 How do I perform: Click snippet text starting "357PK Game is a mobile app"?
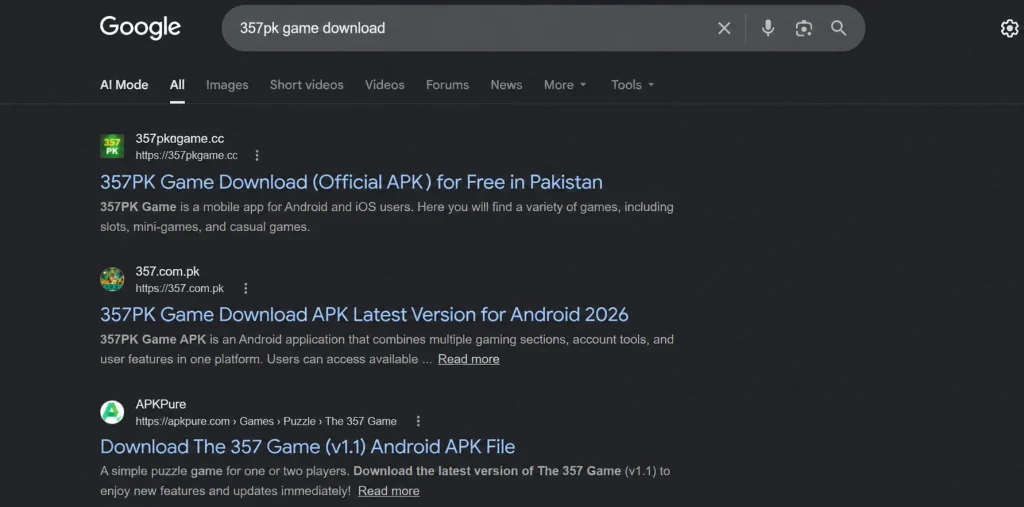pos(387,218)
